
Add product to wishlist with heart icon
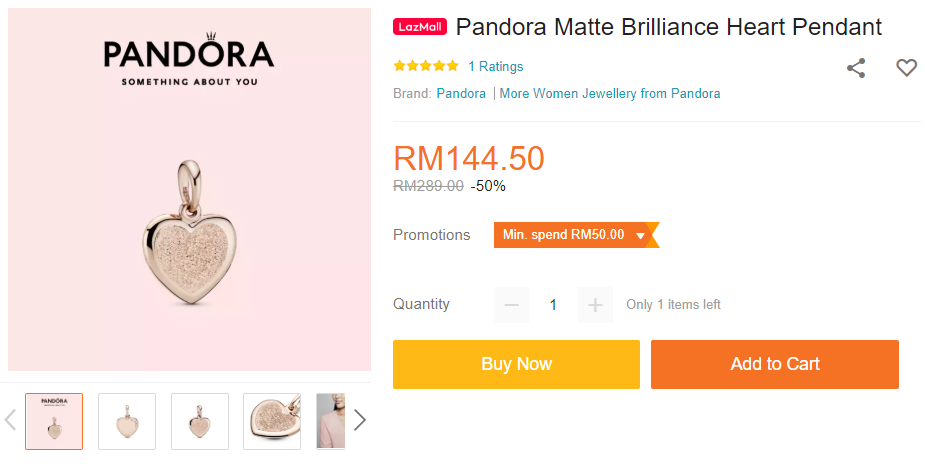(906, 68)
